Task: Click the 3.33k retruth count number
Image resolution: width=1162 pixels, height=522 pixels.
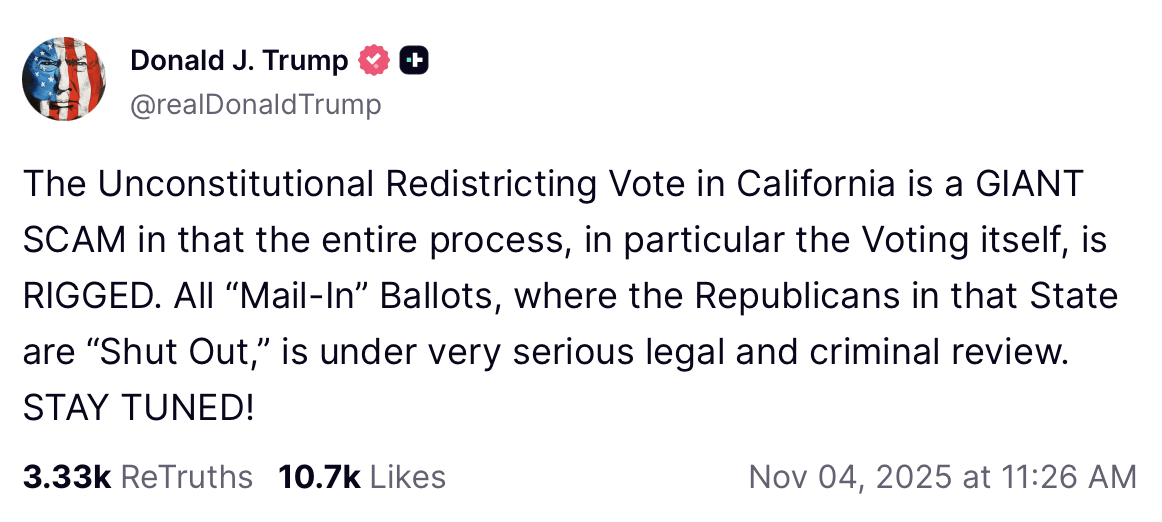Action: point(66,477)
